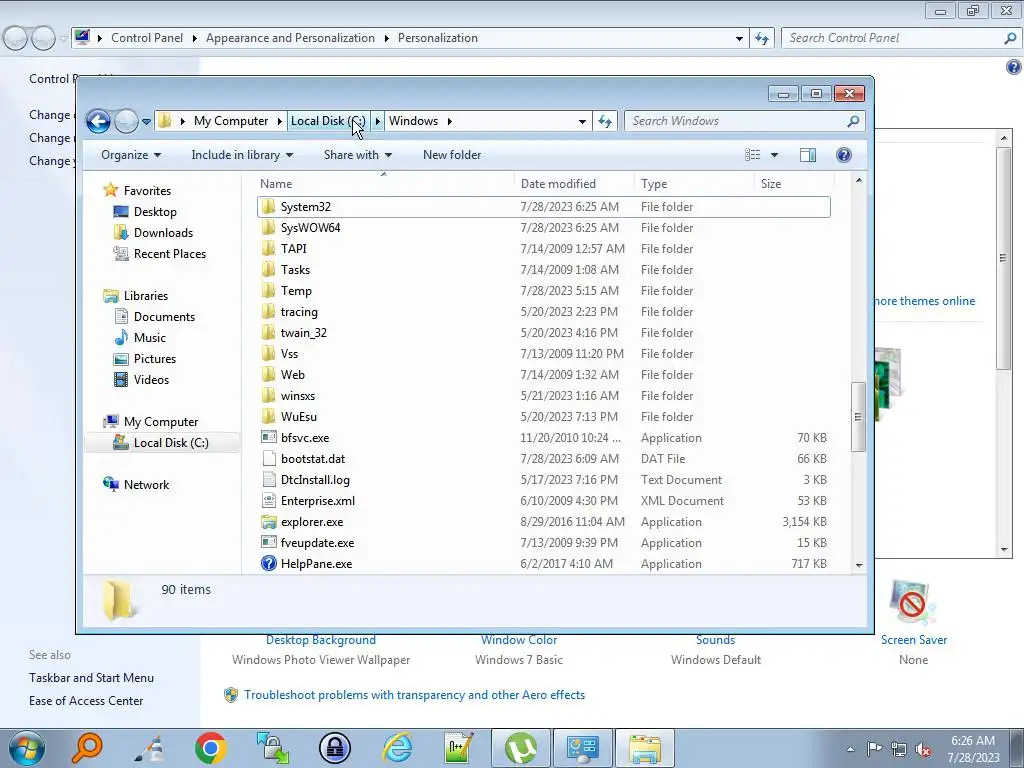Open Downloads in Favorites
Viewport: 1024px width, 768px height.
tap(163, 232)
